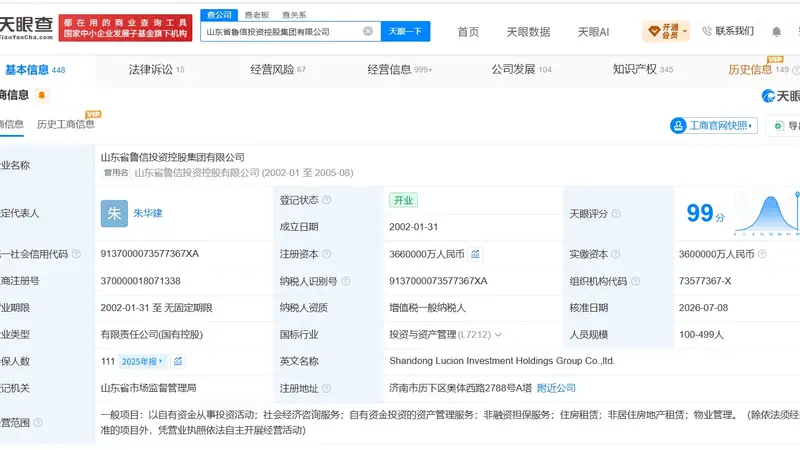
Task: Open the 2025年报 annual report selector
Action: [x=142, y=361]
